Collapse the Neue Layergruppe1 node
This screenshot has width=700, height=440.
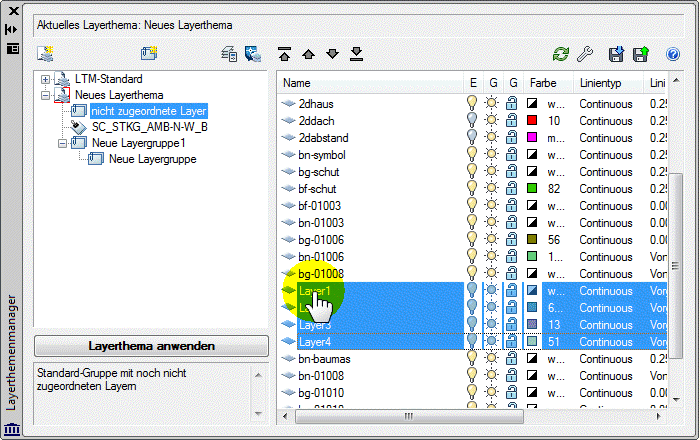[x=62, y=144]
